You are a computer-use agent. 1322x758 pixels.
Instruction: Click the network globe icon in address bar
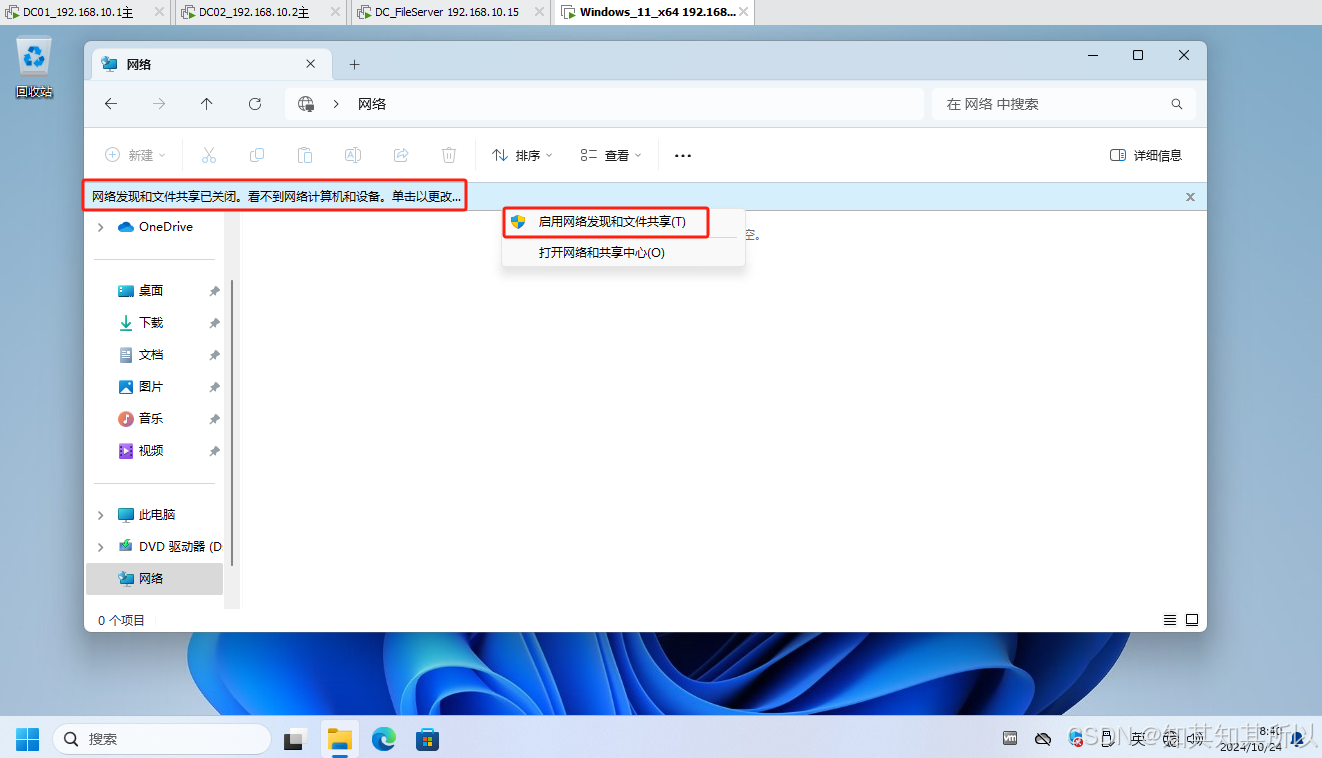coord(307,104)
